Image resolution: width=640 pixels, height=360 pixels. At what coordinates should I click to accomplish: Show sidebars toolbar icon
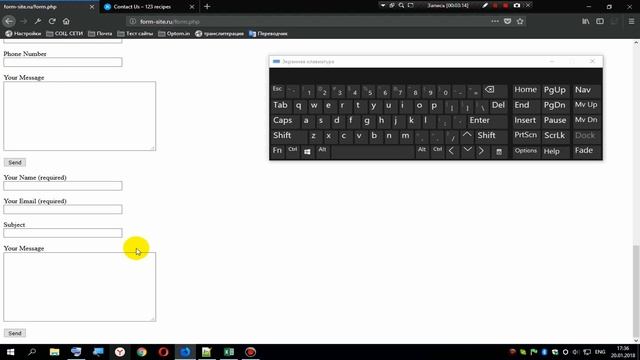pyautogui.click(x=600, y=21)
